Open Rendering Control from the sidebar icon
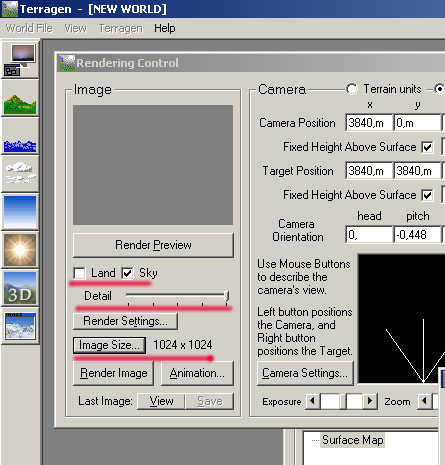This screenshot has width=445, height=465. 20,60
